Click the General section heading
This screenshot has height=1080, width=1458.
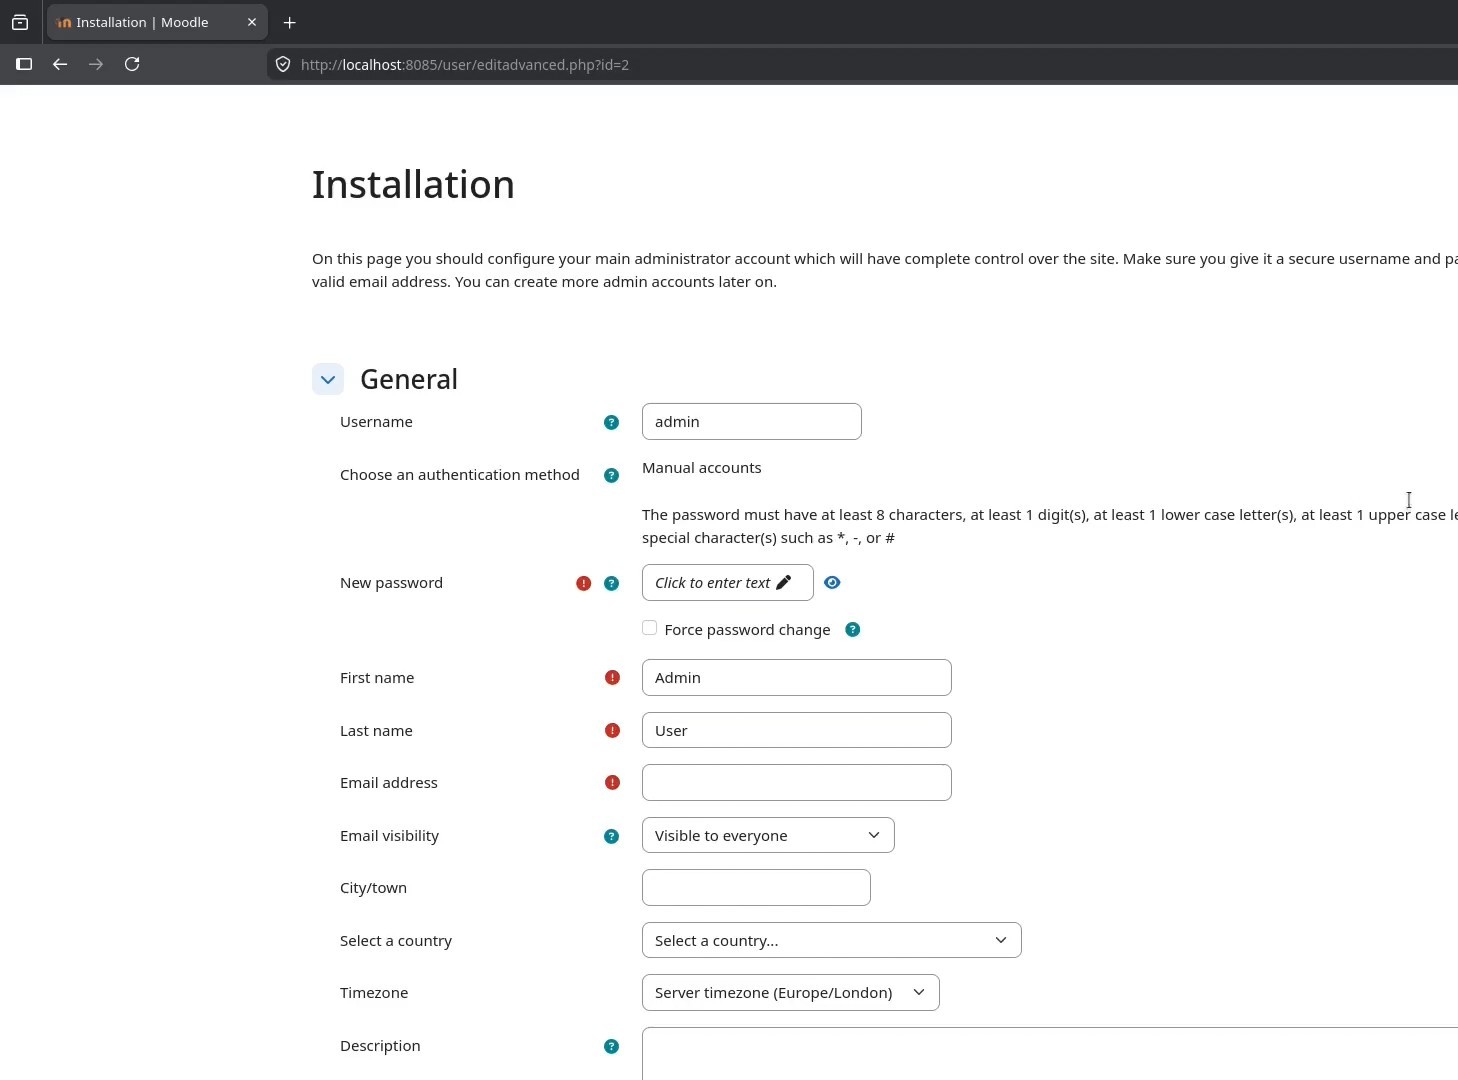[409, 379]
